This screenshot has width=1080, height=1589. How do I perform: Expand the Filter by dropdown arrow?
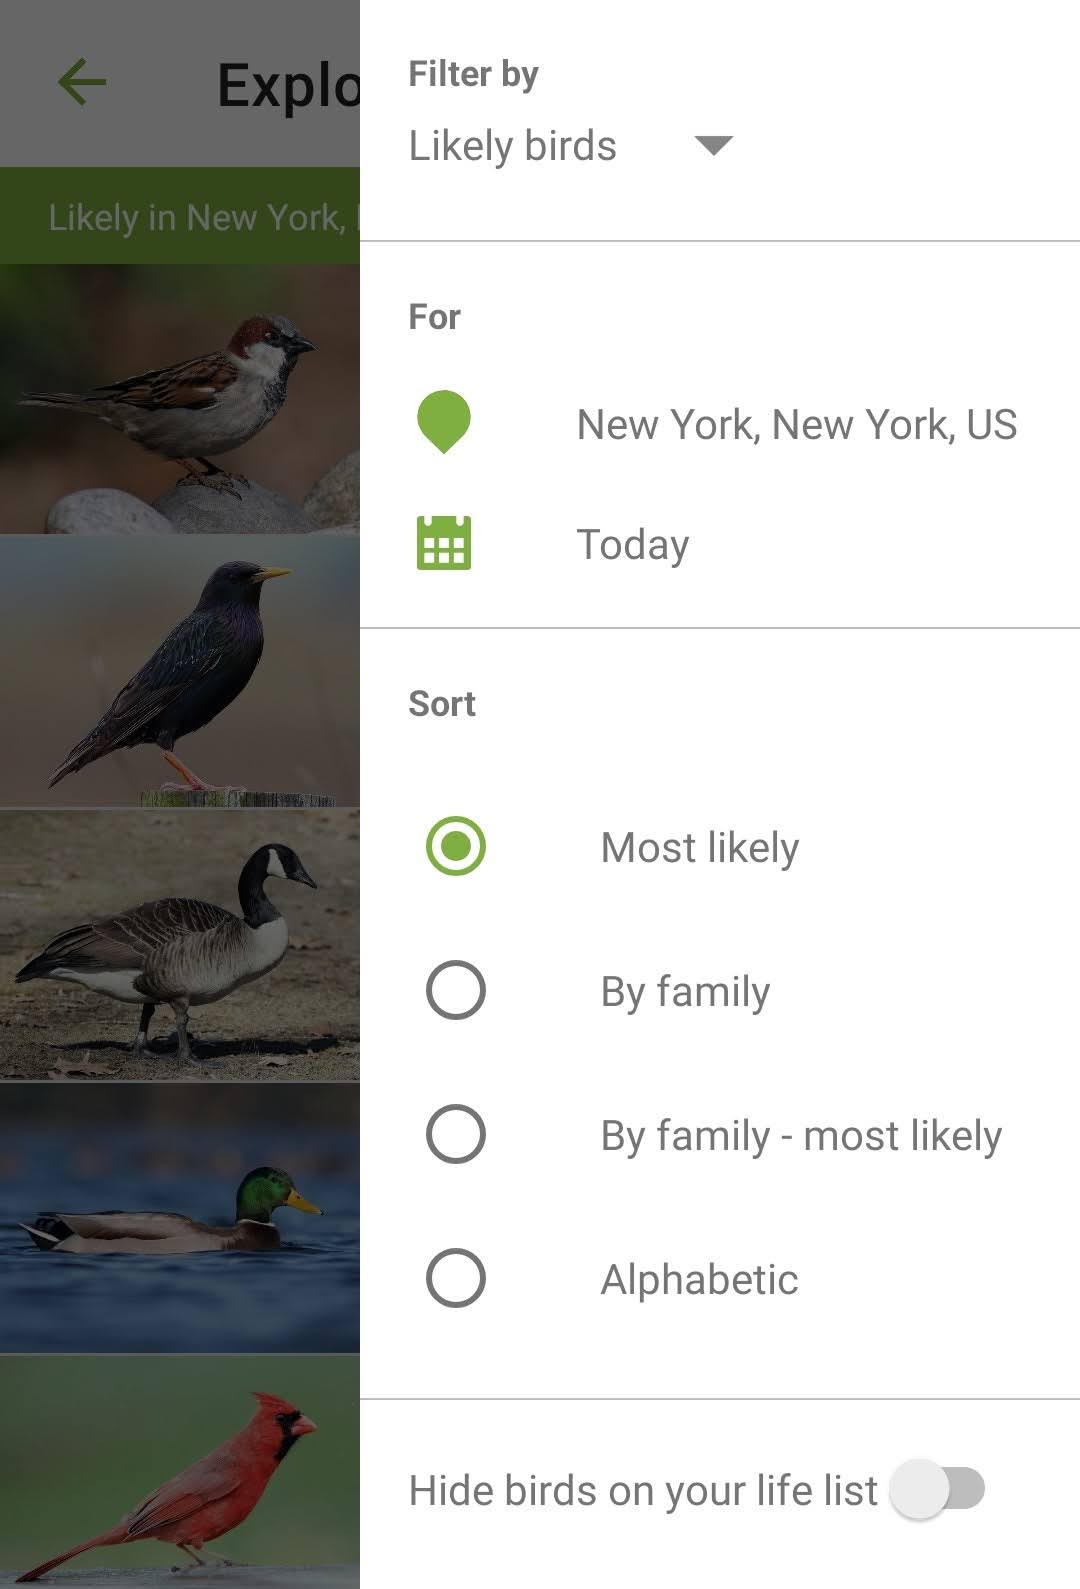pyautogui.click(x=713, y=146)
